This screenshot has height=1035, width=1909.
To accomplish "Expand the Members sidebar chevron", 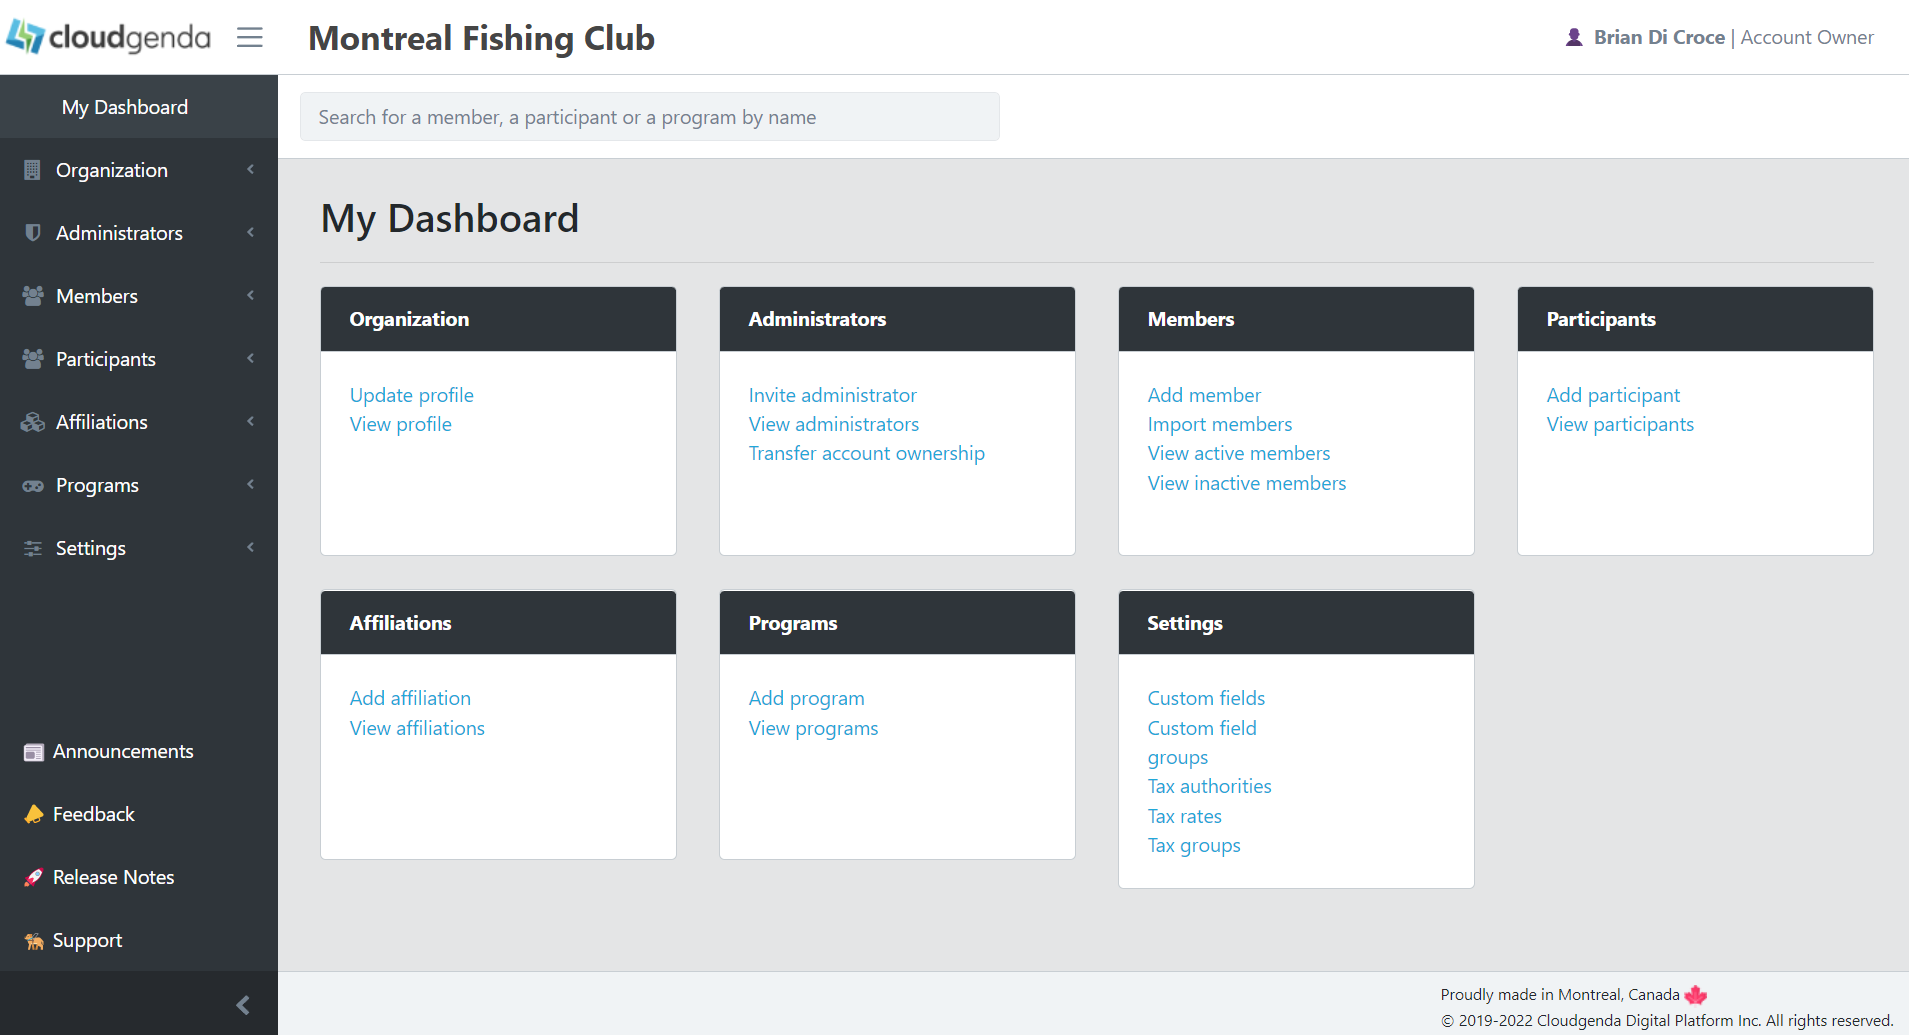I will pyautogui.click(x=250, y=296).
